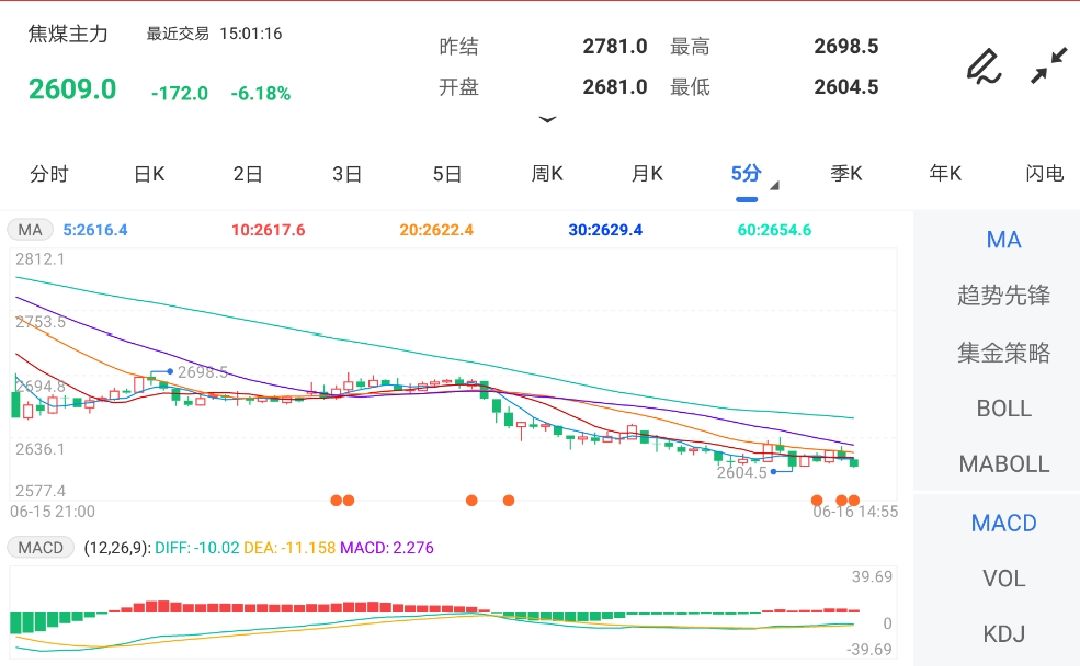Choose KDJ sub-indicator in sidebar

pyautogui.click(x=1004, y=634)
